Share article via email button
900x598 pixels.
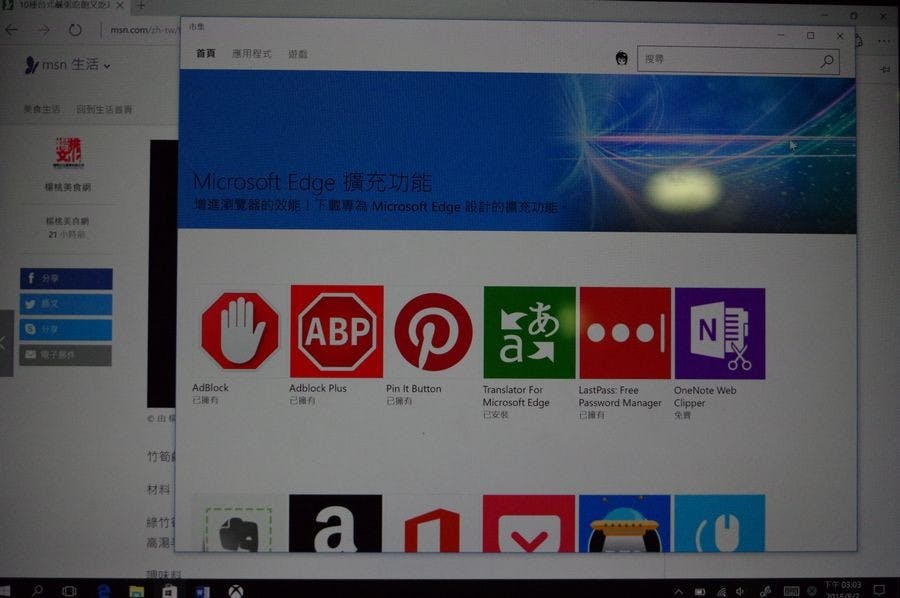[x=65, y=355]
